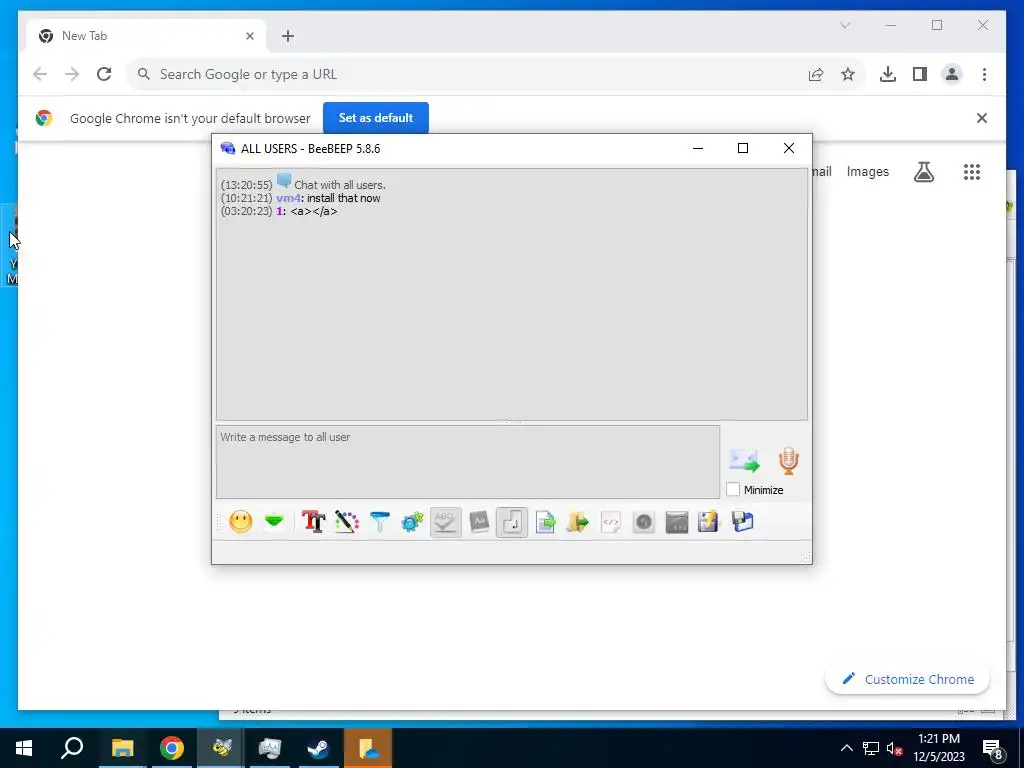Click the vm4 username in chat
Viewport: 1024px width, 768px height.
point(288,198)
